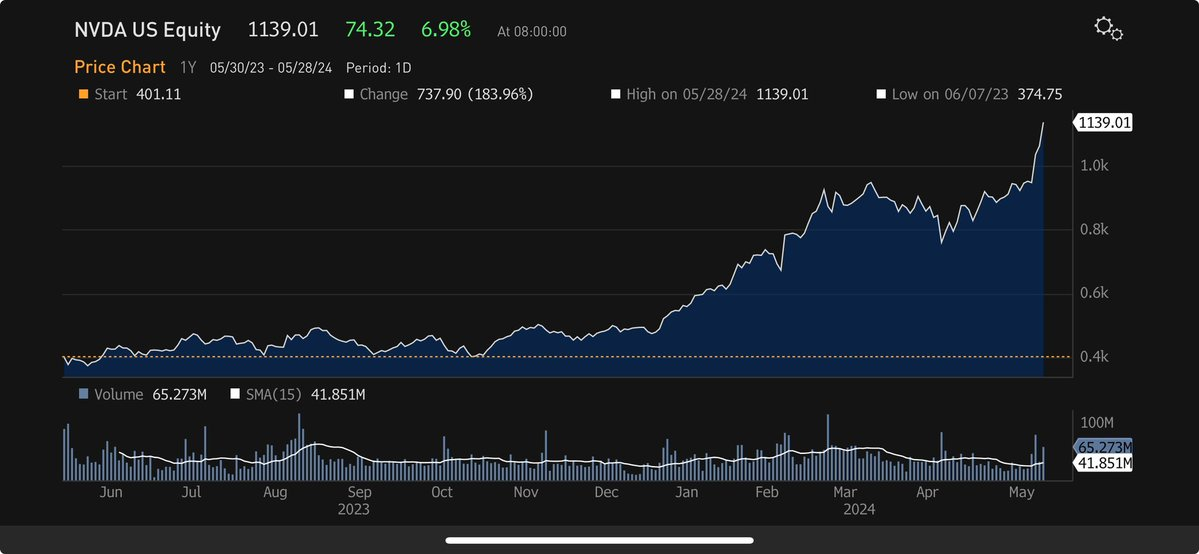Click the Jun month label
Image resolution: width=1199 pixels, height=554 pixels.
point(111,493)
